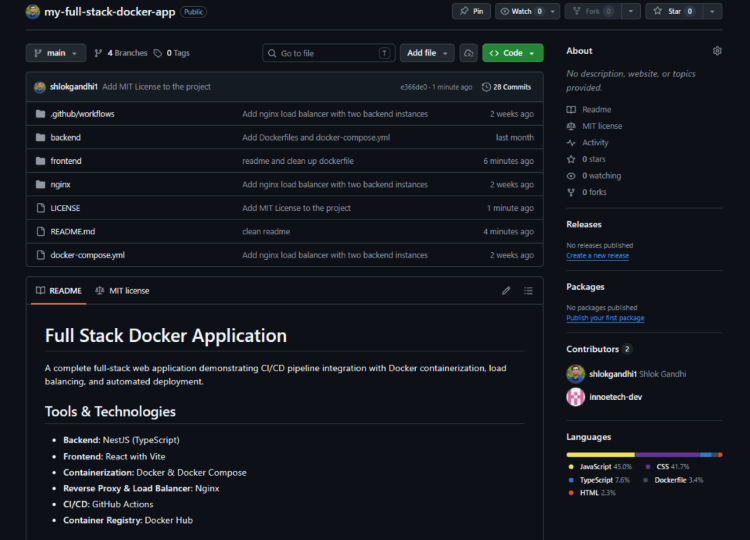
Task: Click Create a new release link
Action: coord(597,256)
